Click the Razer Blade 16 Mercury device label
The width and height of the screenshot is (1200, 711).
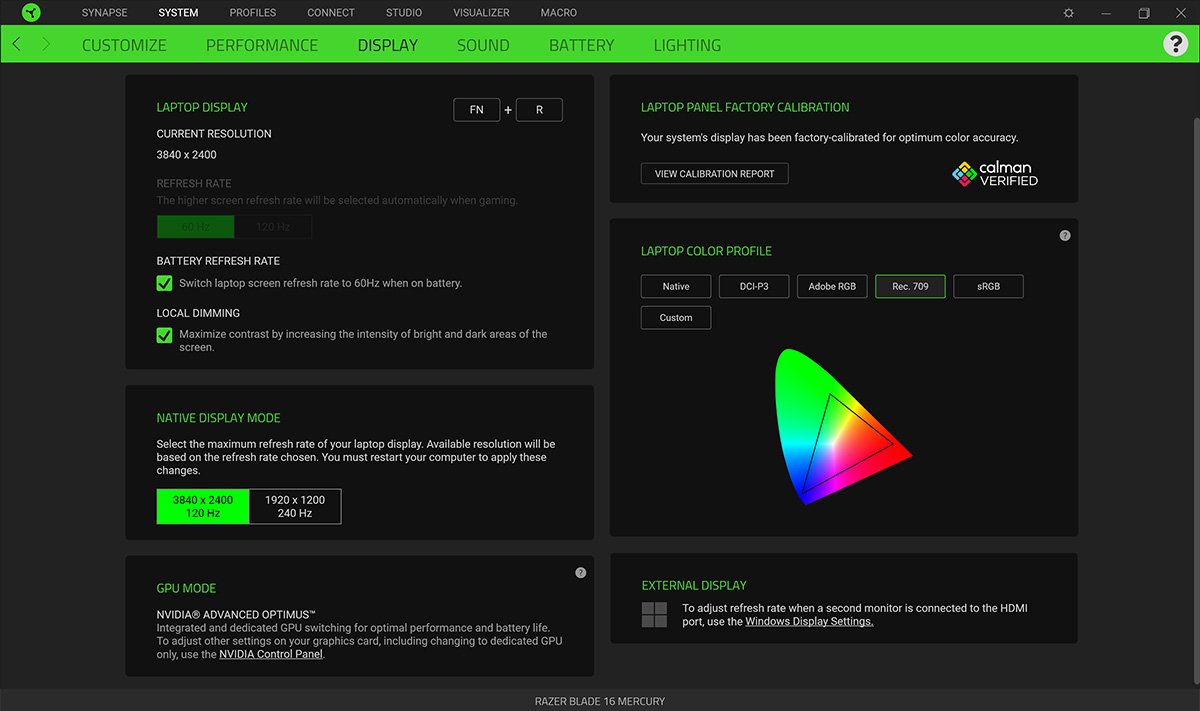[x=600, y=701]
